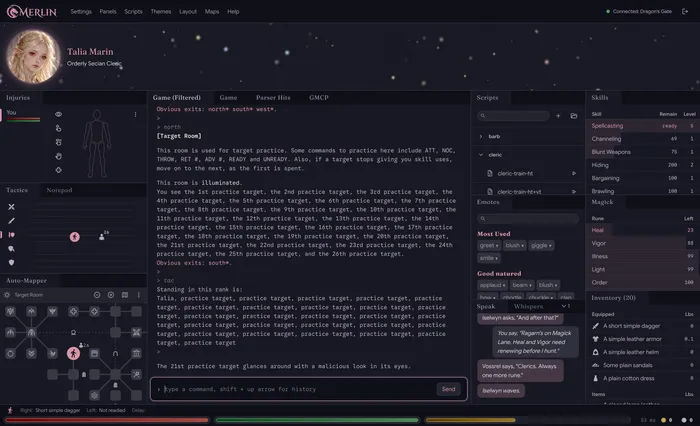This screenshot has width=700, height=426.
Task: Open the Help menu
Action: coord(233,12)
